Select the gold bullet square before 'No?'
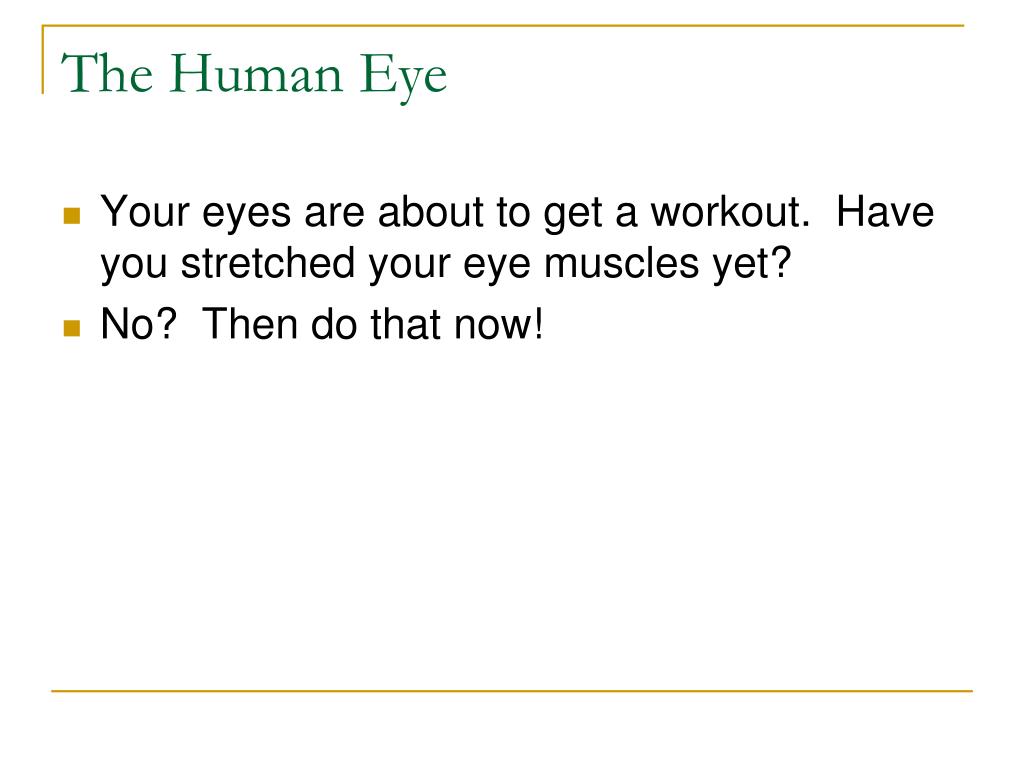This screenshot has width=1024, height=768. (72, 328)
